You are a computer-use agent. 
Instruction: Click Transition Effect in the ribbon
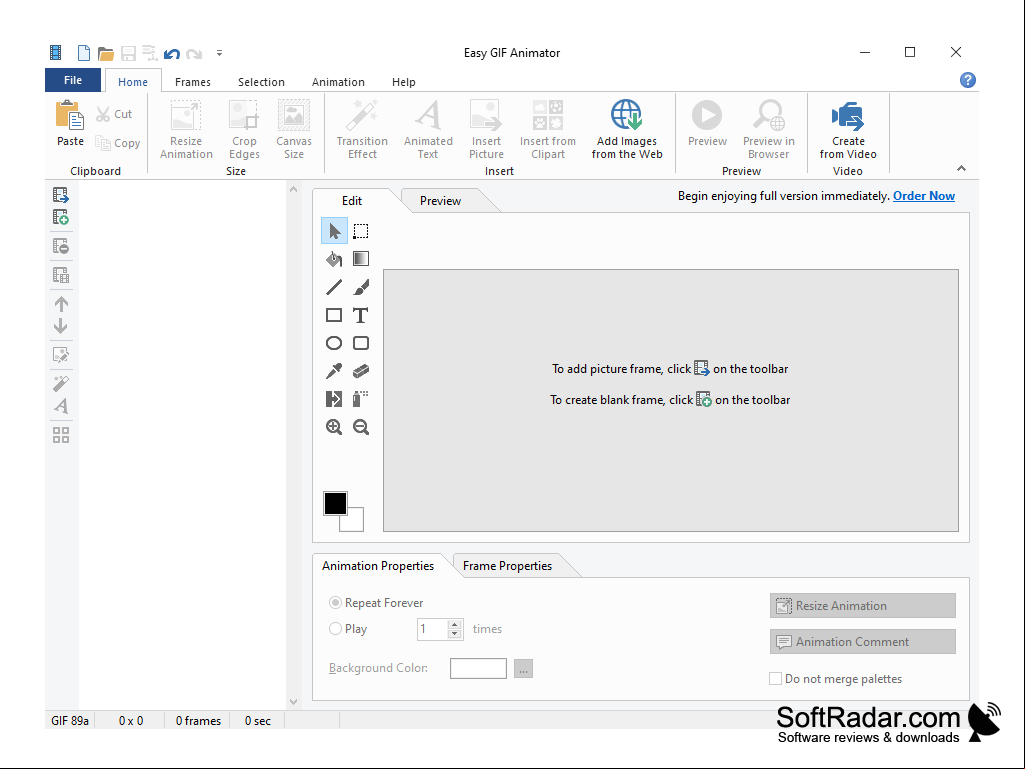click(x=362, y=129)
